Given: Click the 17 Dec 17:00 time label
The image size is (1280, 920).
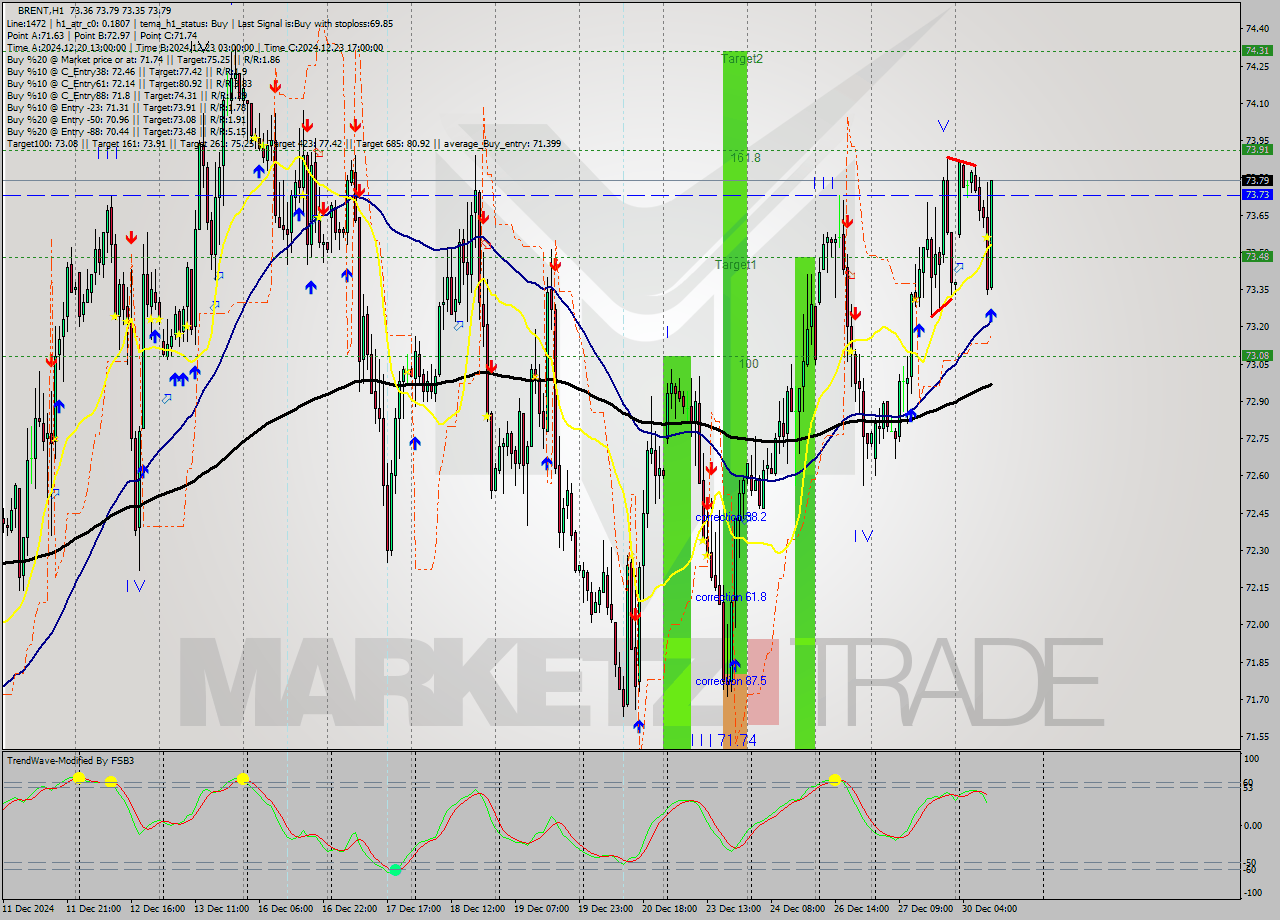Looking at the screenshot, I should pyautogui.click(x=413, y=909).
